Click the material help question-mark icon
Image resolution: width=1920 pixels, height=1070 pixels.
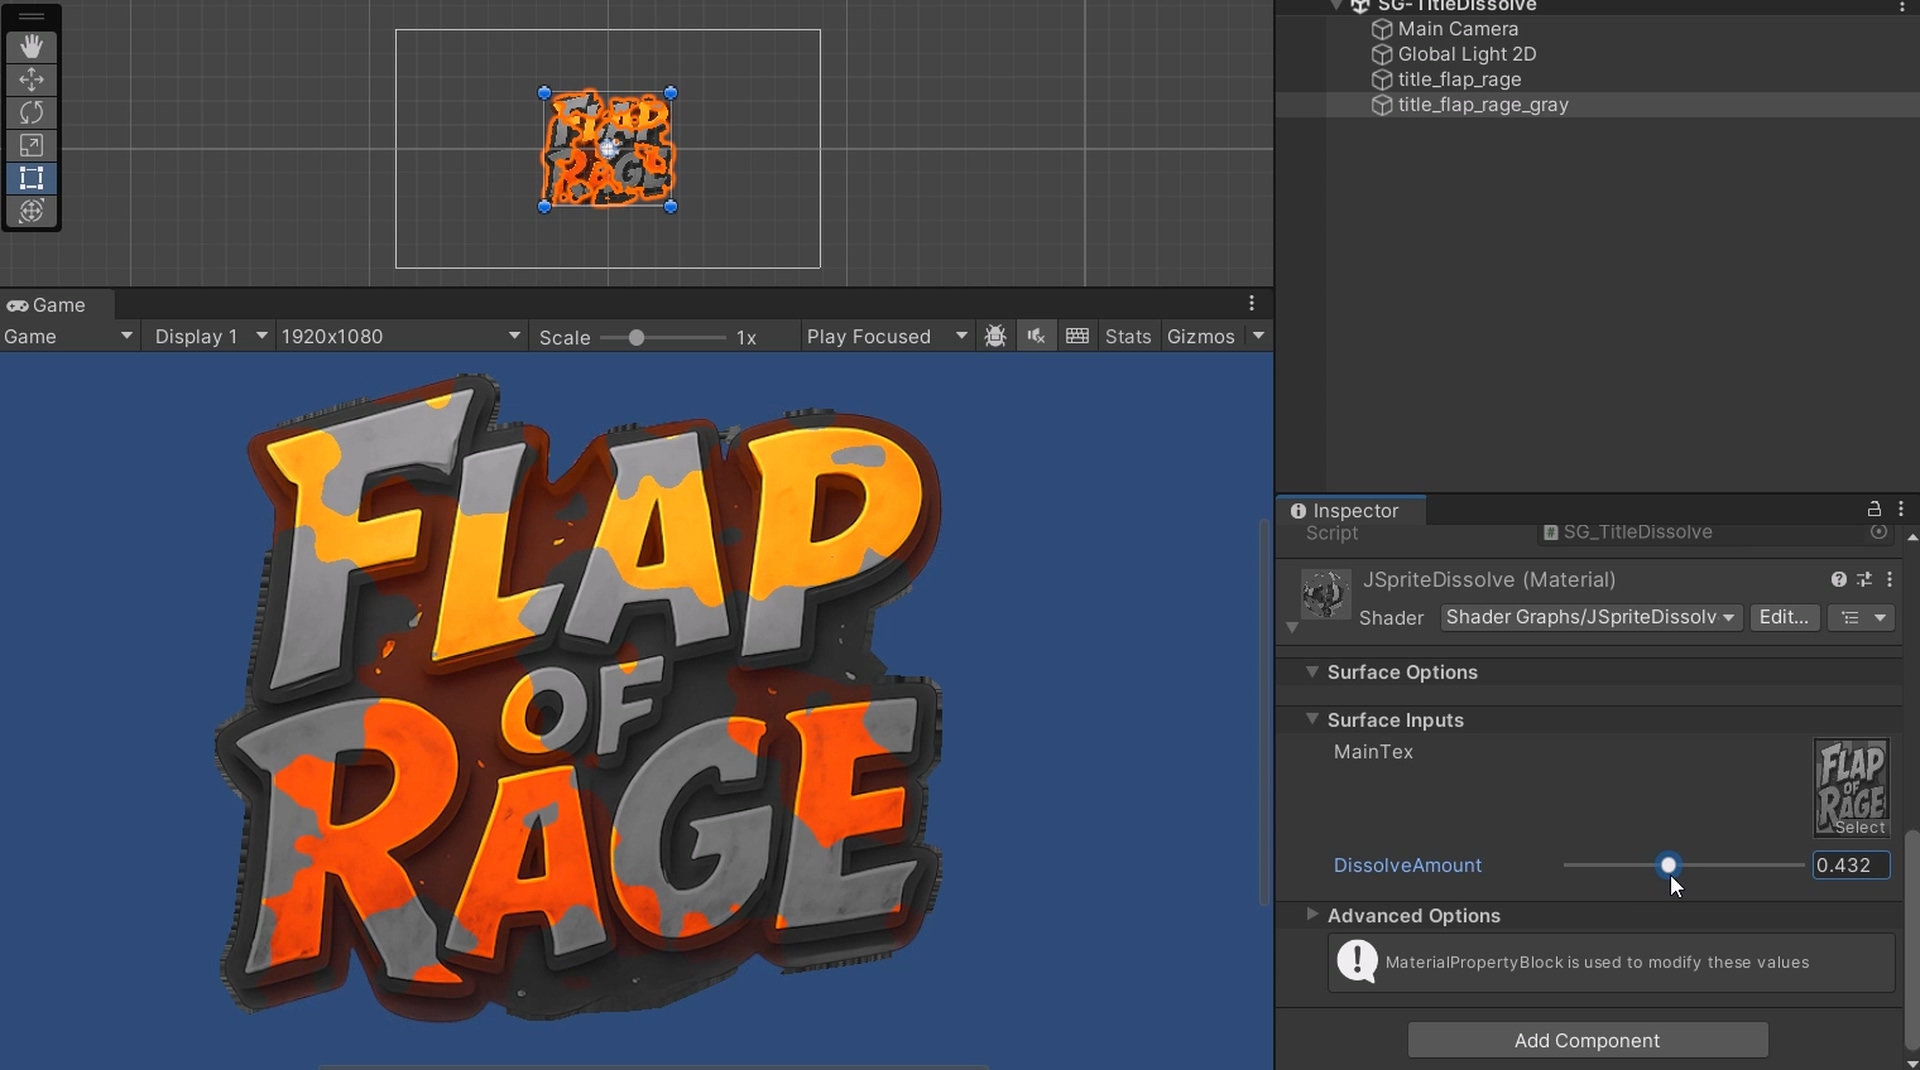tap(1838, 580)
